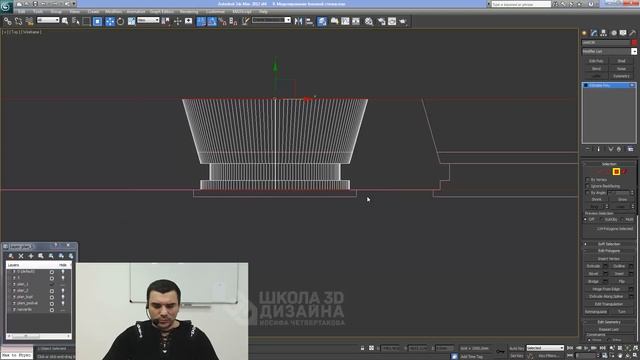The image size is (640, 360).
Task: Switch to the Hierarchy command panel tab
Action: 603,33
